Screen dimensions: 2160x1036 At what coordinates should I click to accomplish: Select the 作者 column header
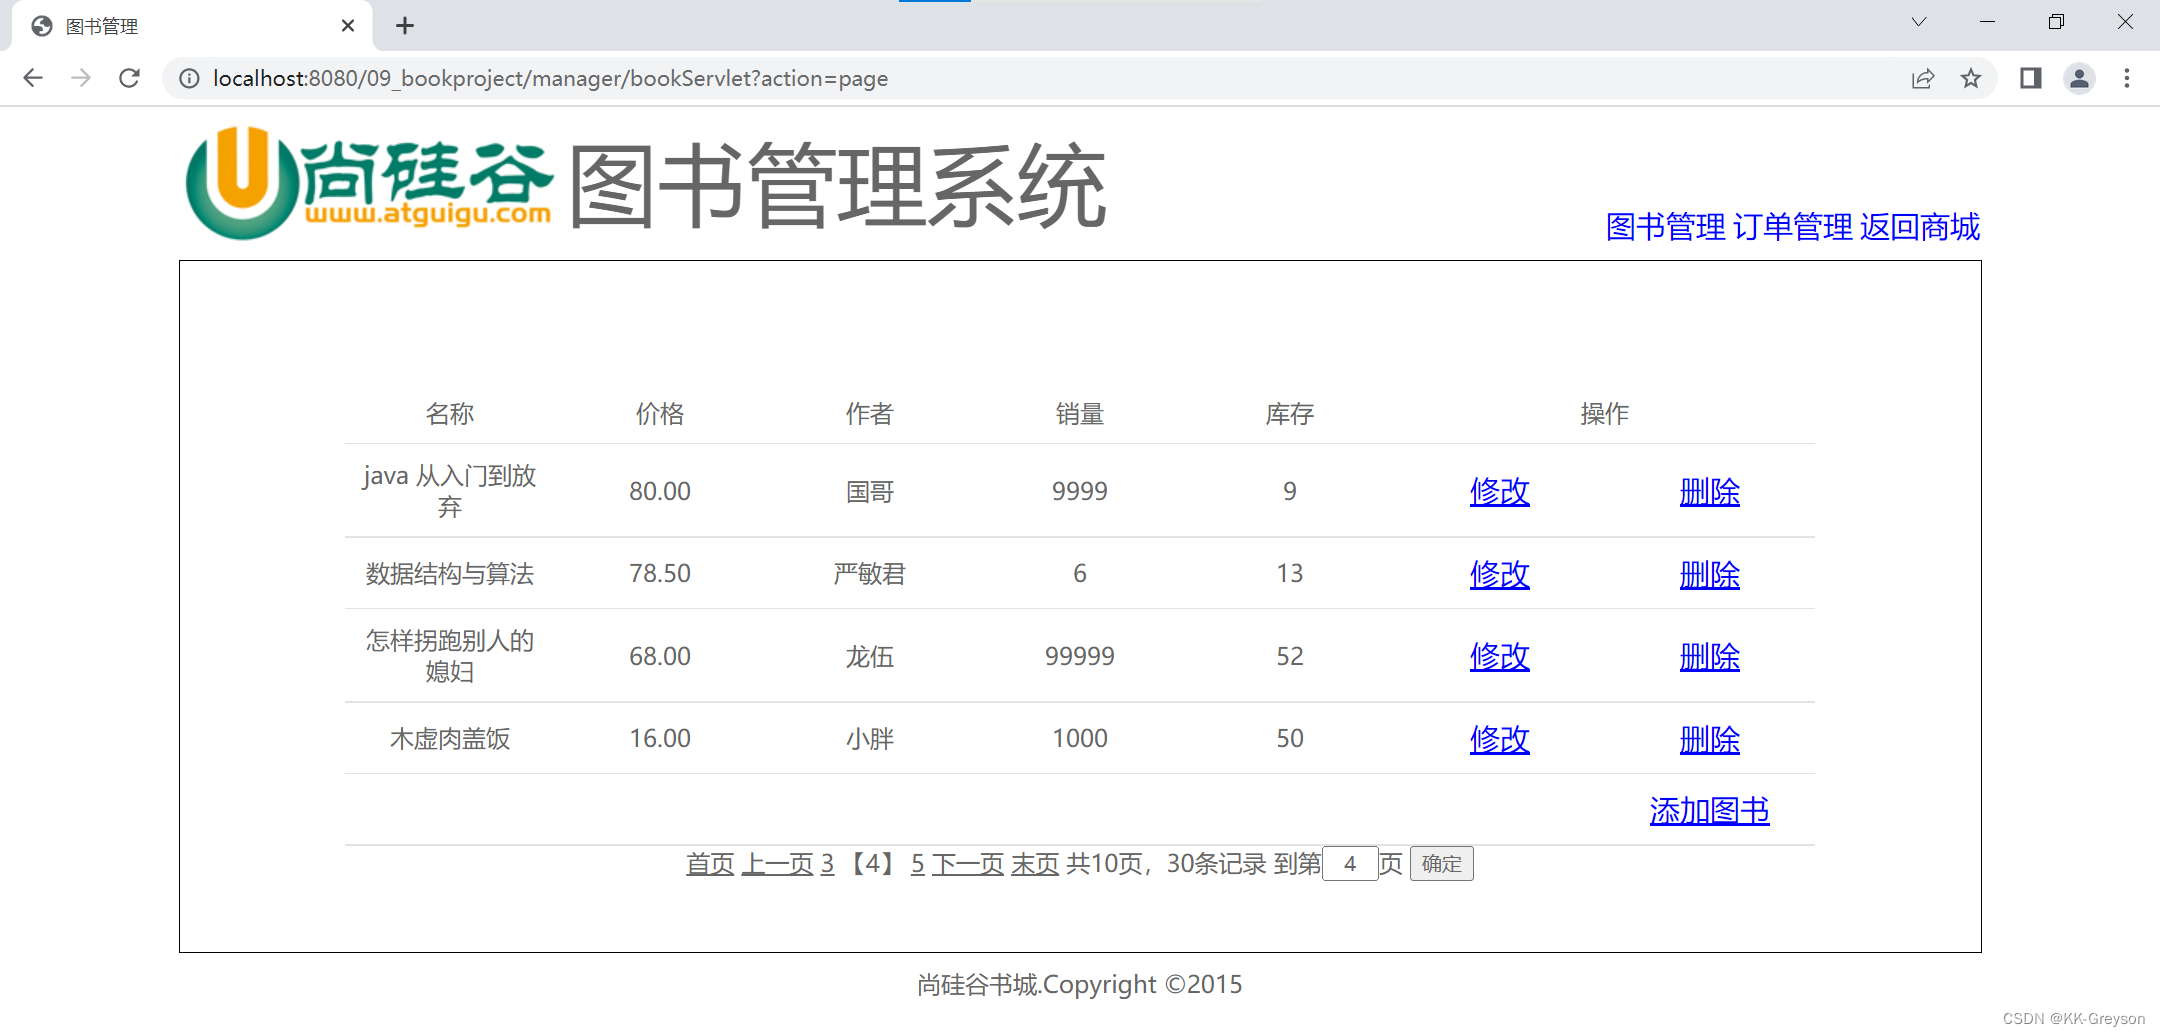click(x=870, y=413)
